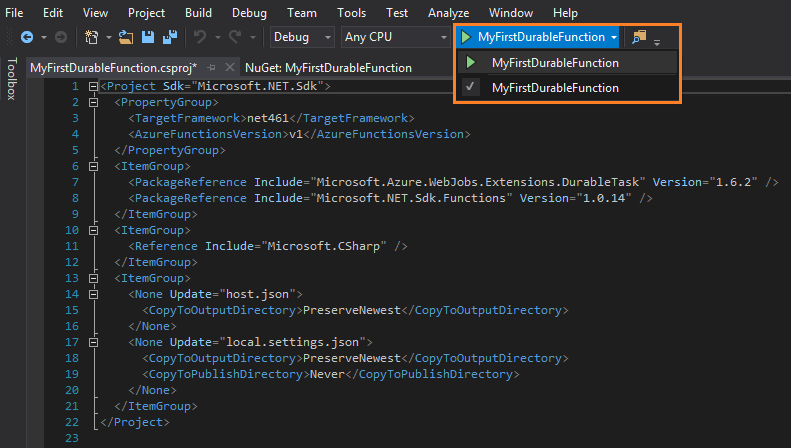Click the "Microsoft.NET.Sdk.Functions" package name
Image resolution: width=791 pixels, height=448 pixels.
(x=411, y=198)
